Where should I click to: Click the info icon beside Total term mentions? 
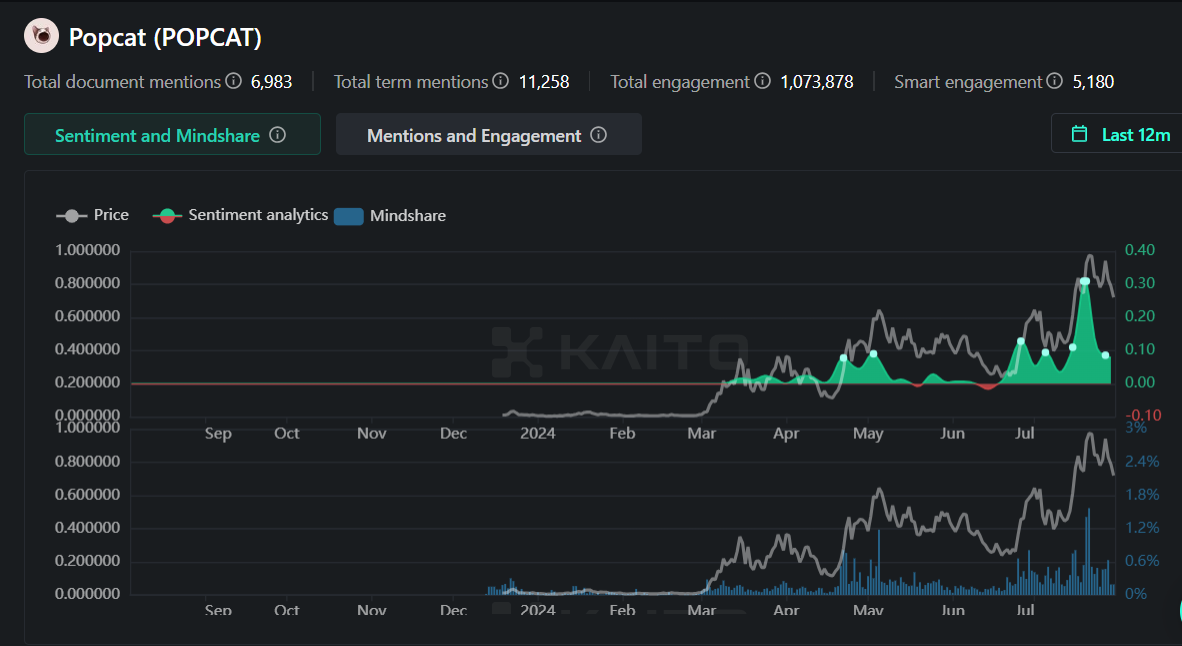500,82
